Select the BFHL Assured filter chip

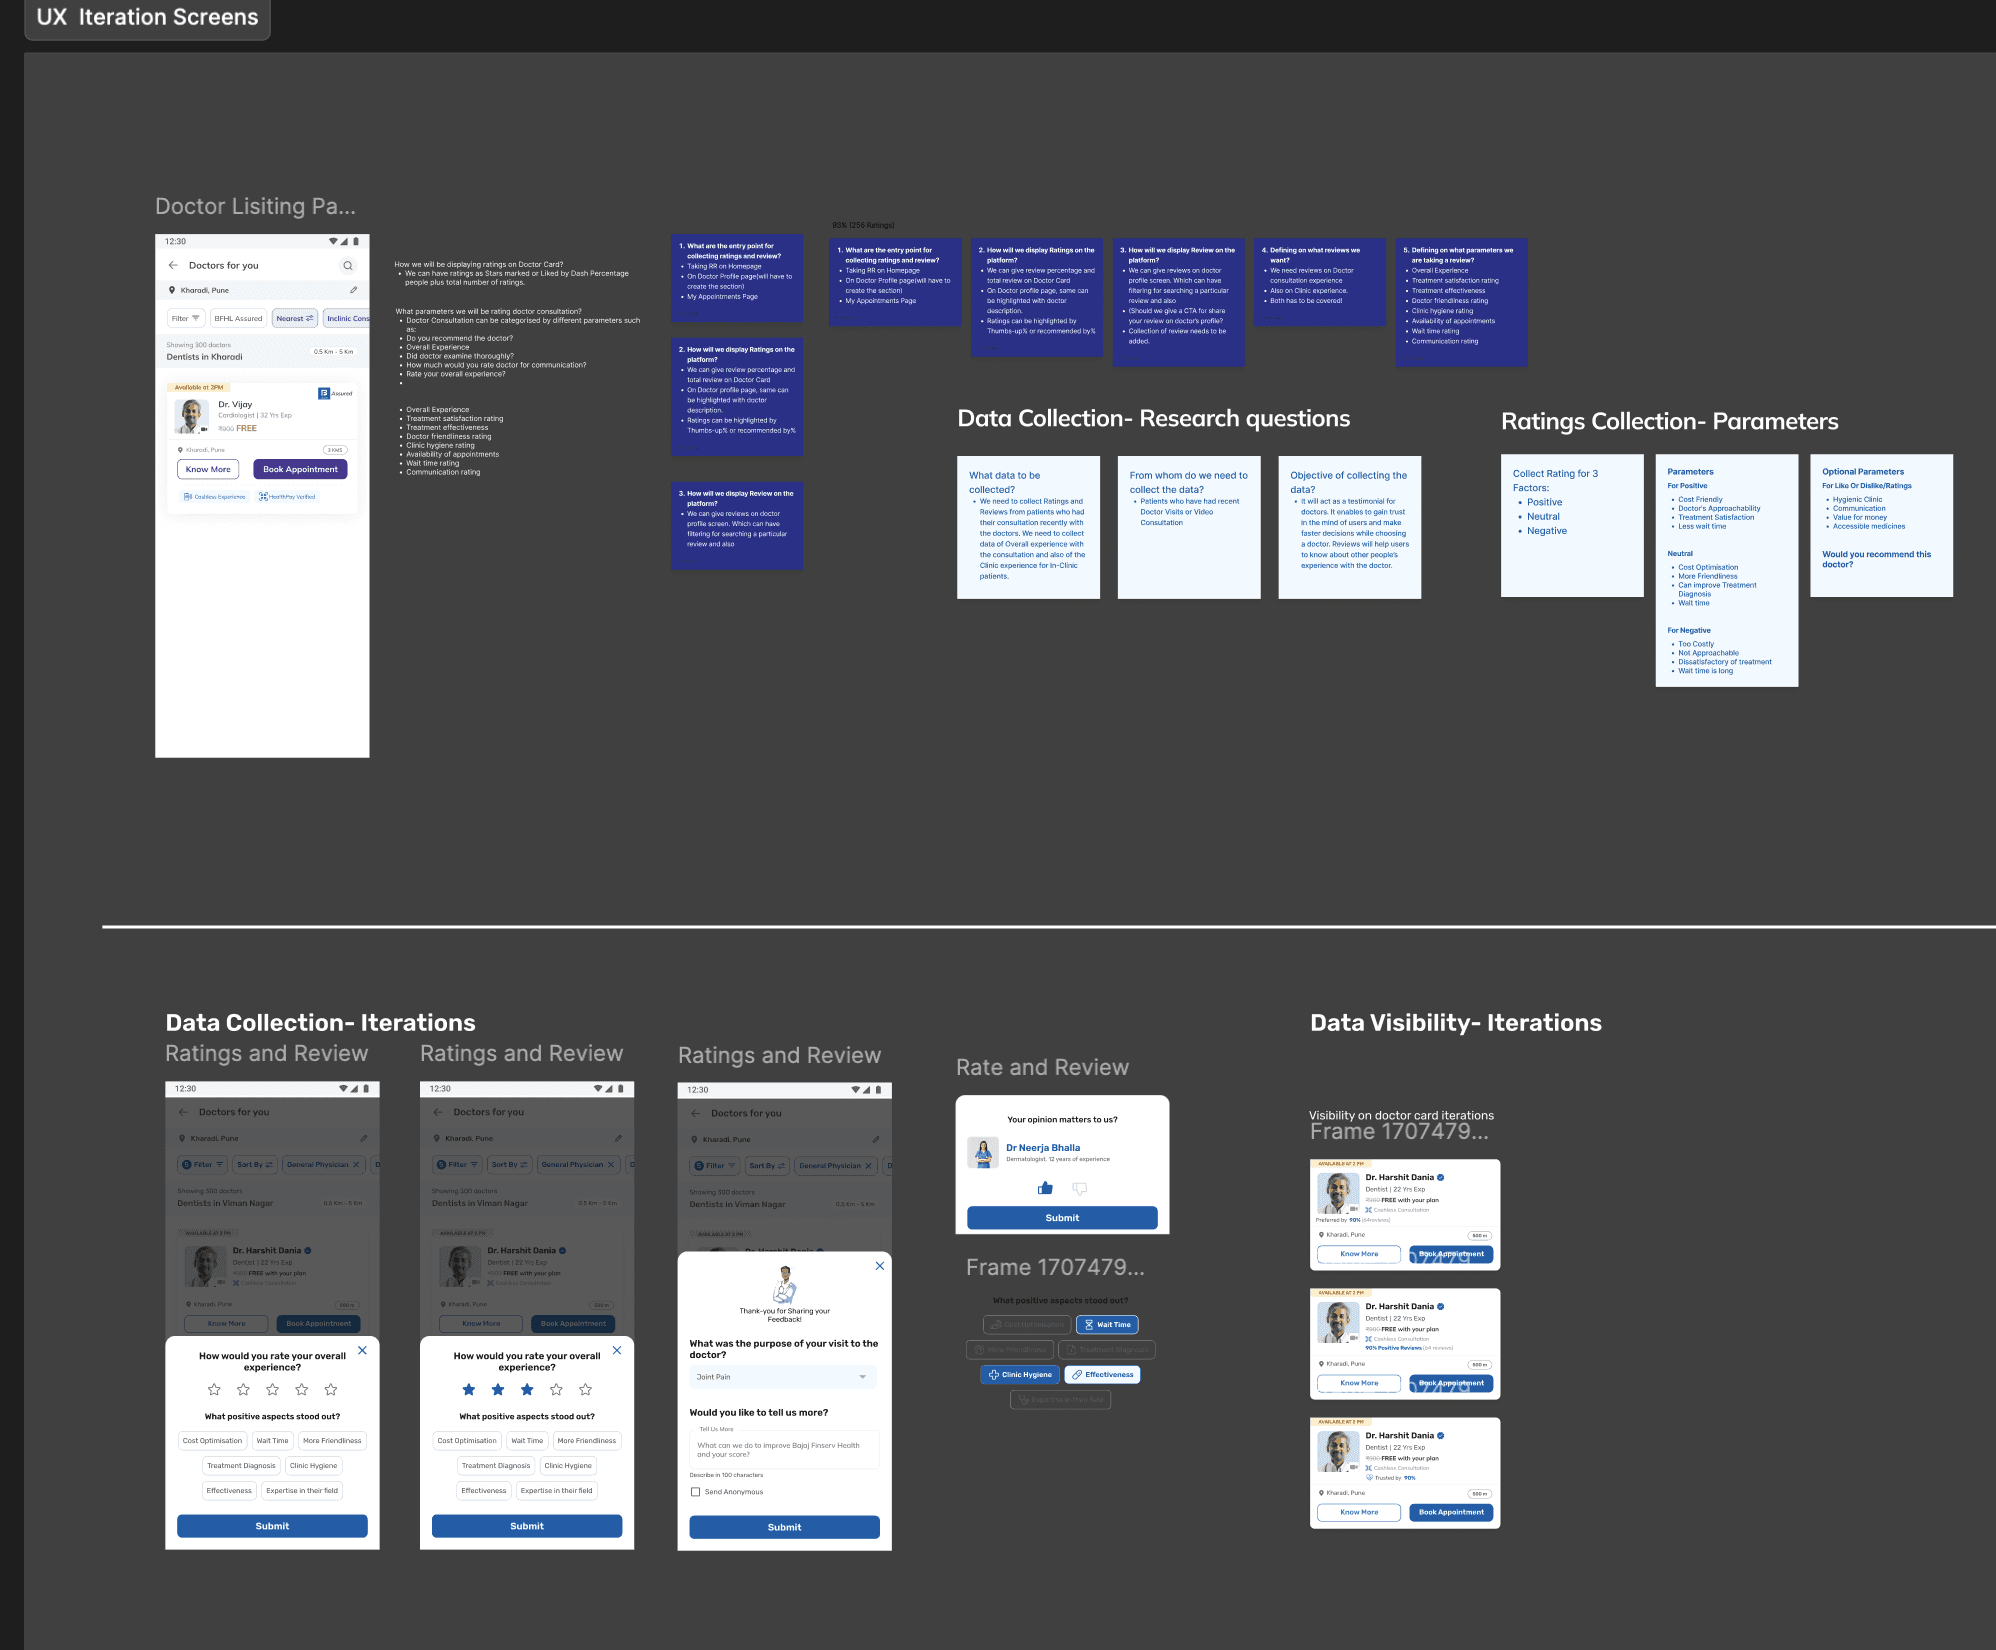point(238,319)
